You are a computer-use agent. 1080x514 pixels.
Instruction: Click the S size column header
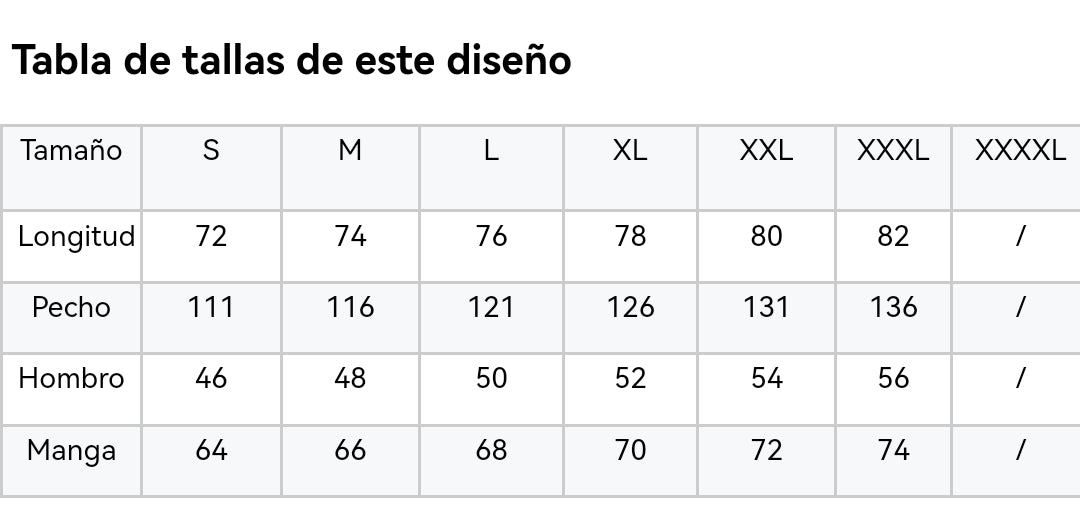tap(211, 151)
